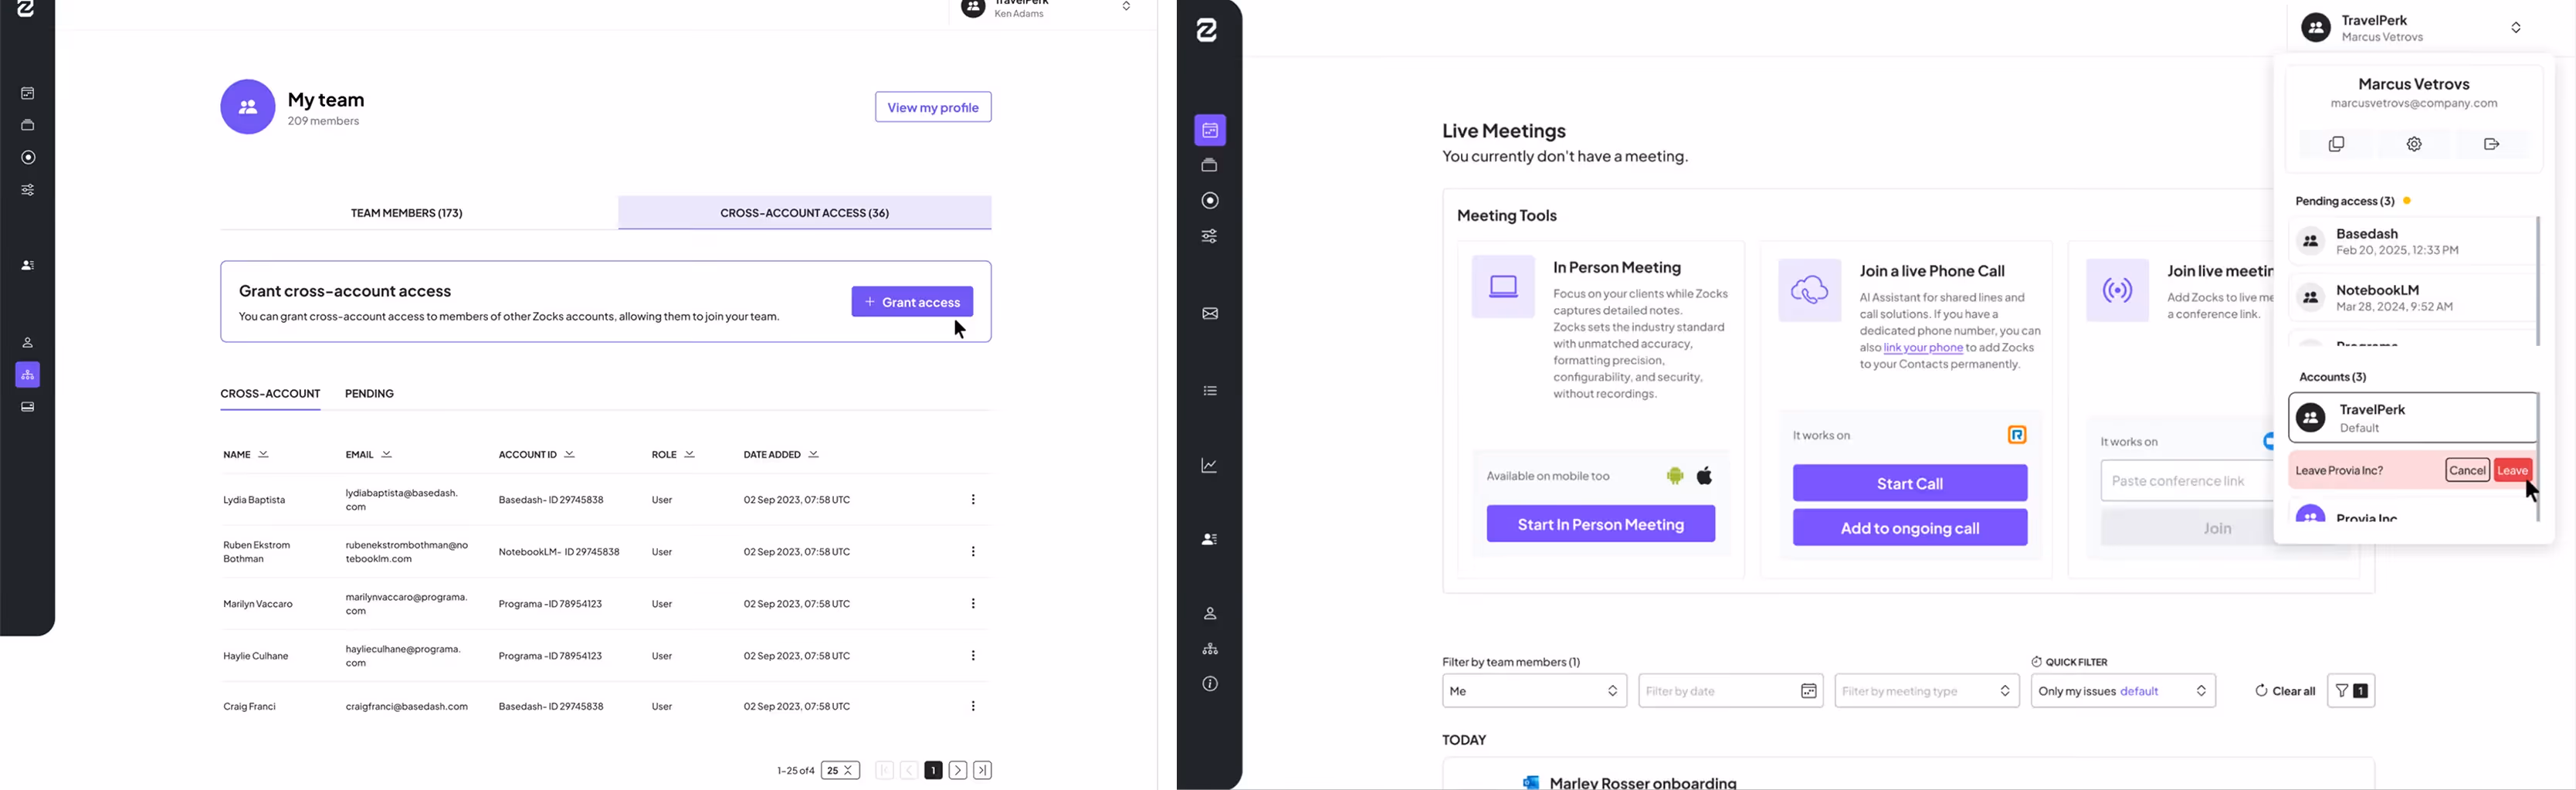Select the highlighted org-chart icon in left sidebar
Image resolution: width=2576 pixels, height=790 pixels.
[28, 375]
